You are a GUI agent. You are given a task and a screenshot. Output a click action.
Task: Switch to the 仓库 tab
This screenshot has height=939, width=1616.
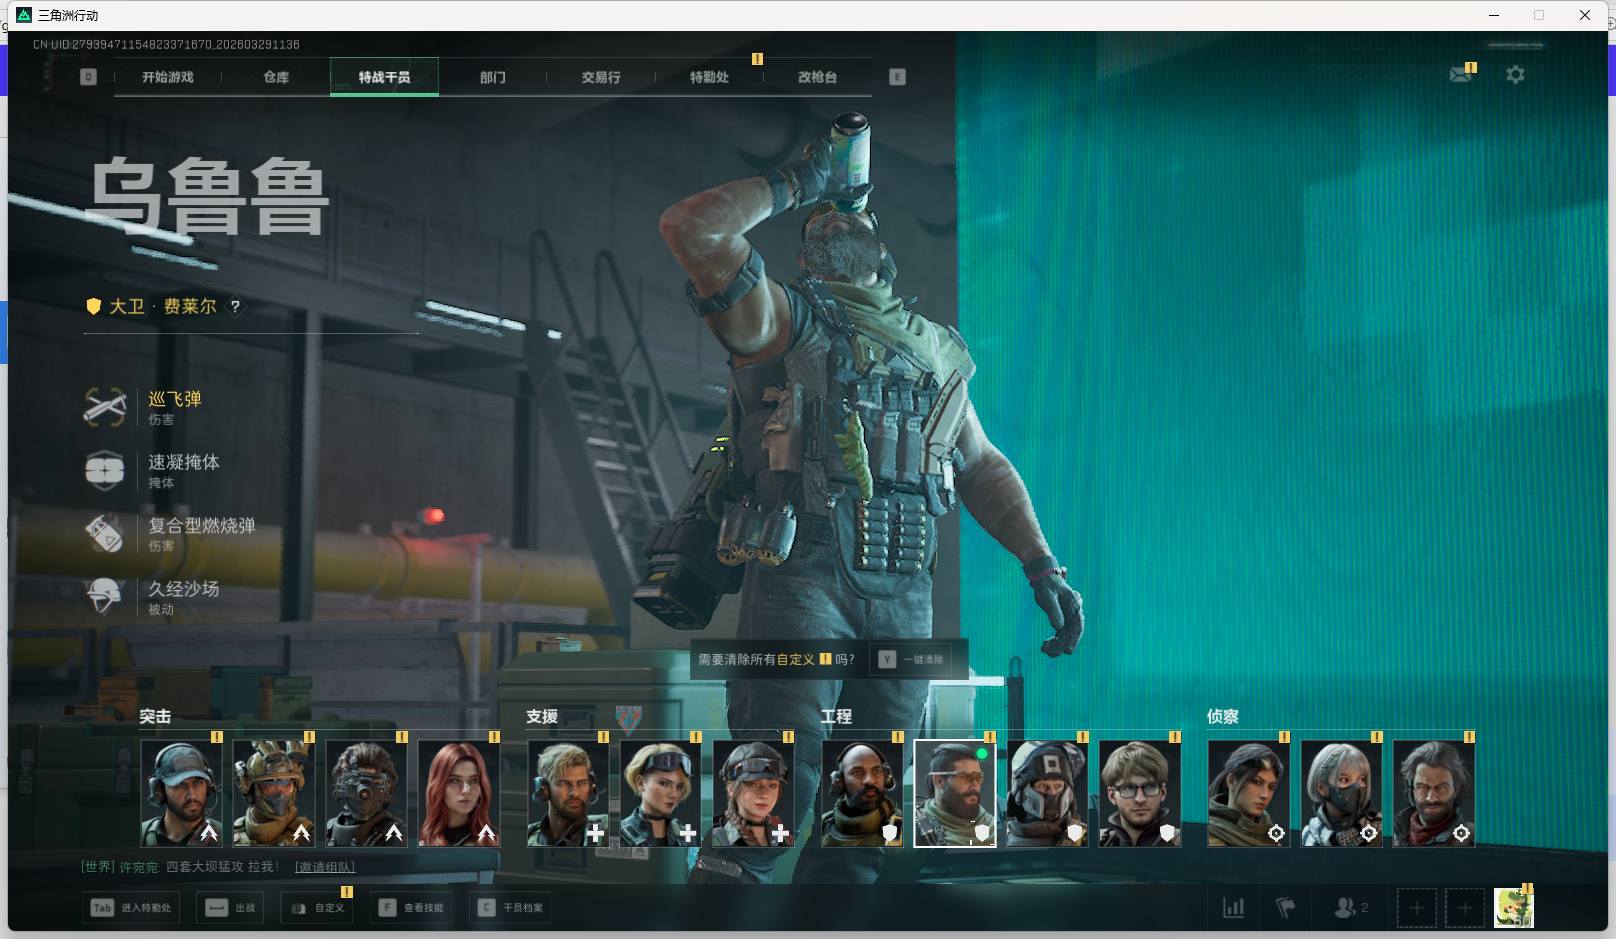click(276, 77)
